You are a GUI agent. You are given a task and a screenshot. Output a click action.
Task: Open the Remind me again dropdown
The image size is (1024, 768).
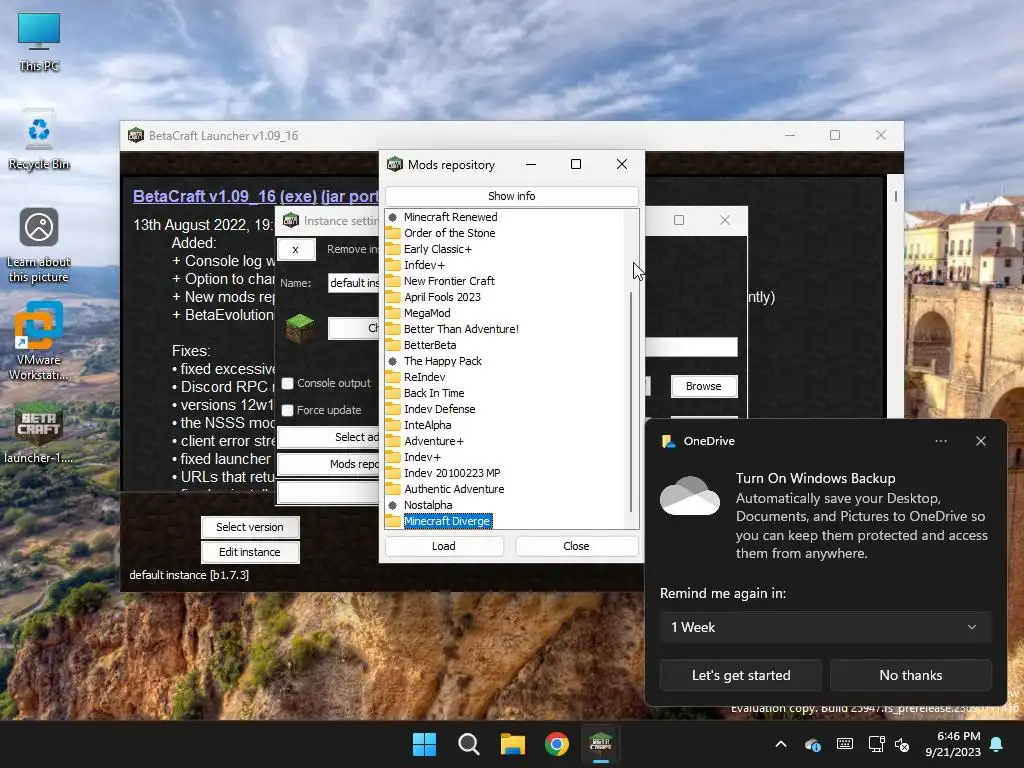(x=825, y=628)
